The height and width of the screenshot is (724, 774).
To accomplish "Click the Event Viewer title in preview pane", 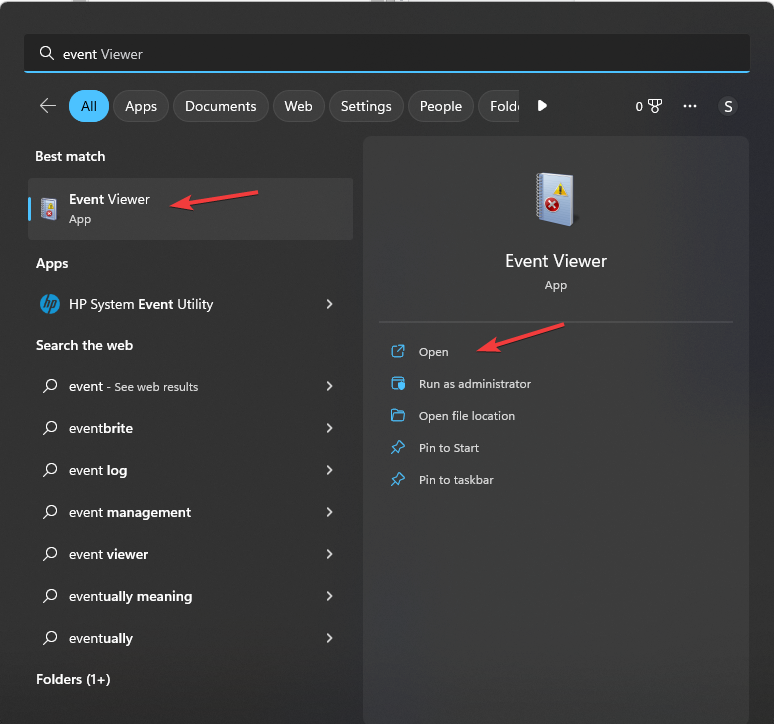I will (x=556, y=261).
